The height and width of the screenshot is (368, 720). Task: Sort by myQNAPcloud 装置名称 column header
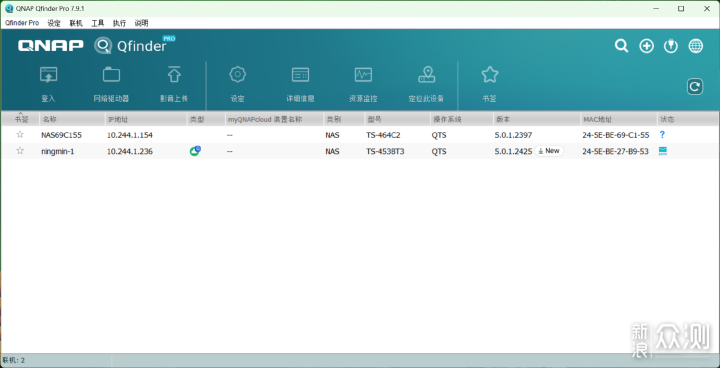274,119
